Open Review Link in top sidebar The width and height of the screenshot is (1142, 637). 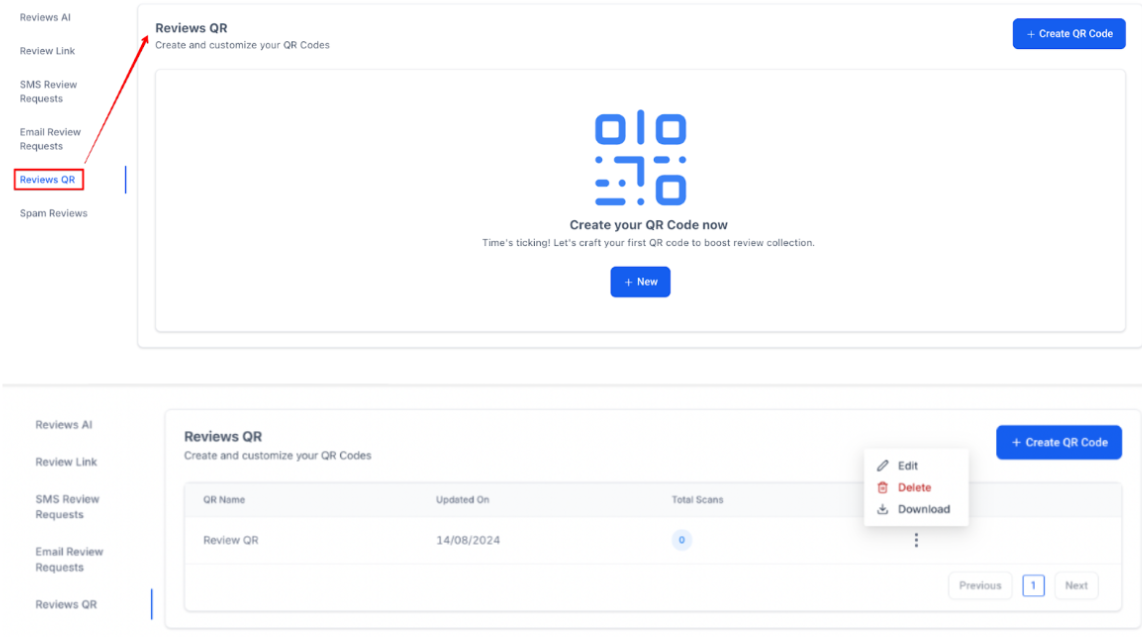coord(47,51)
